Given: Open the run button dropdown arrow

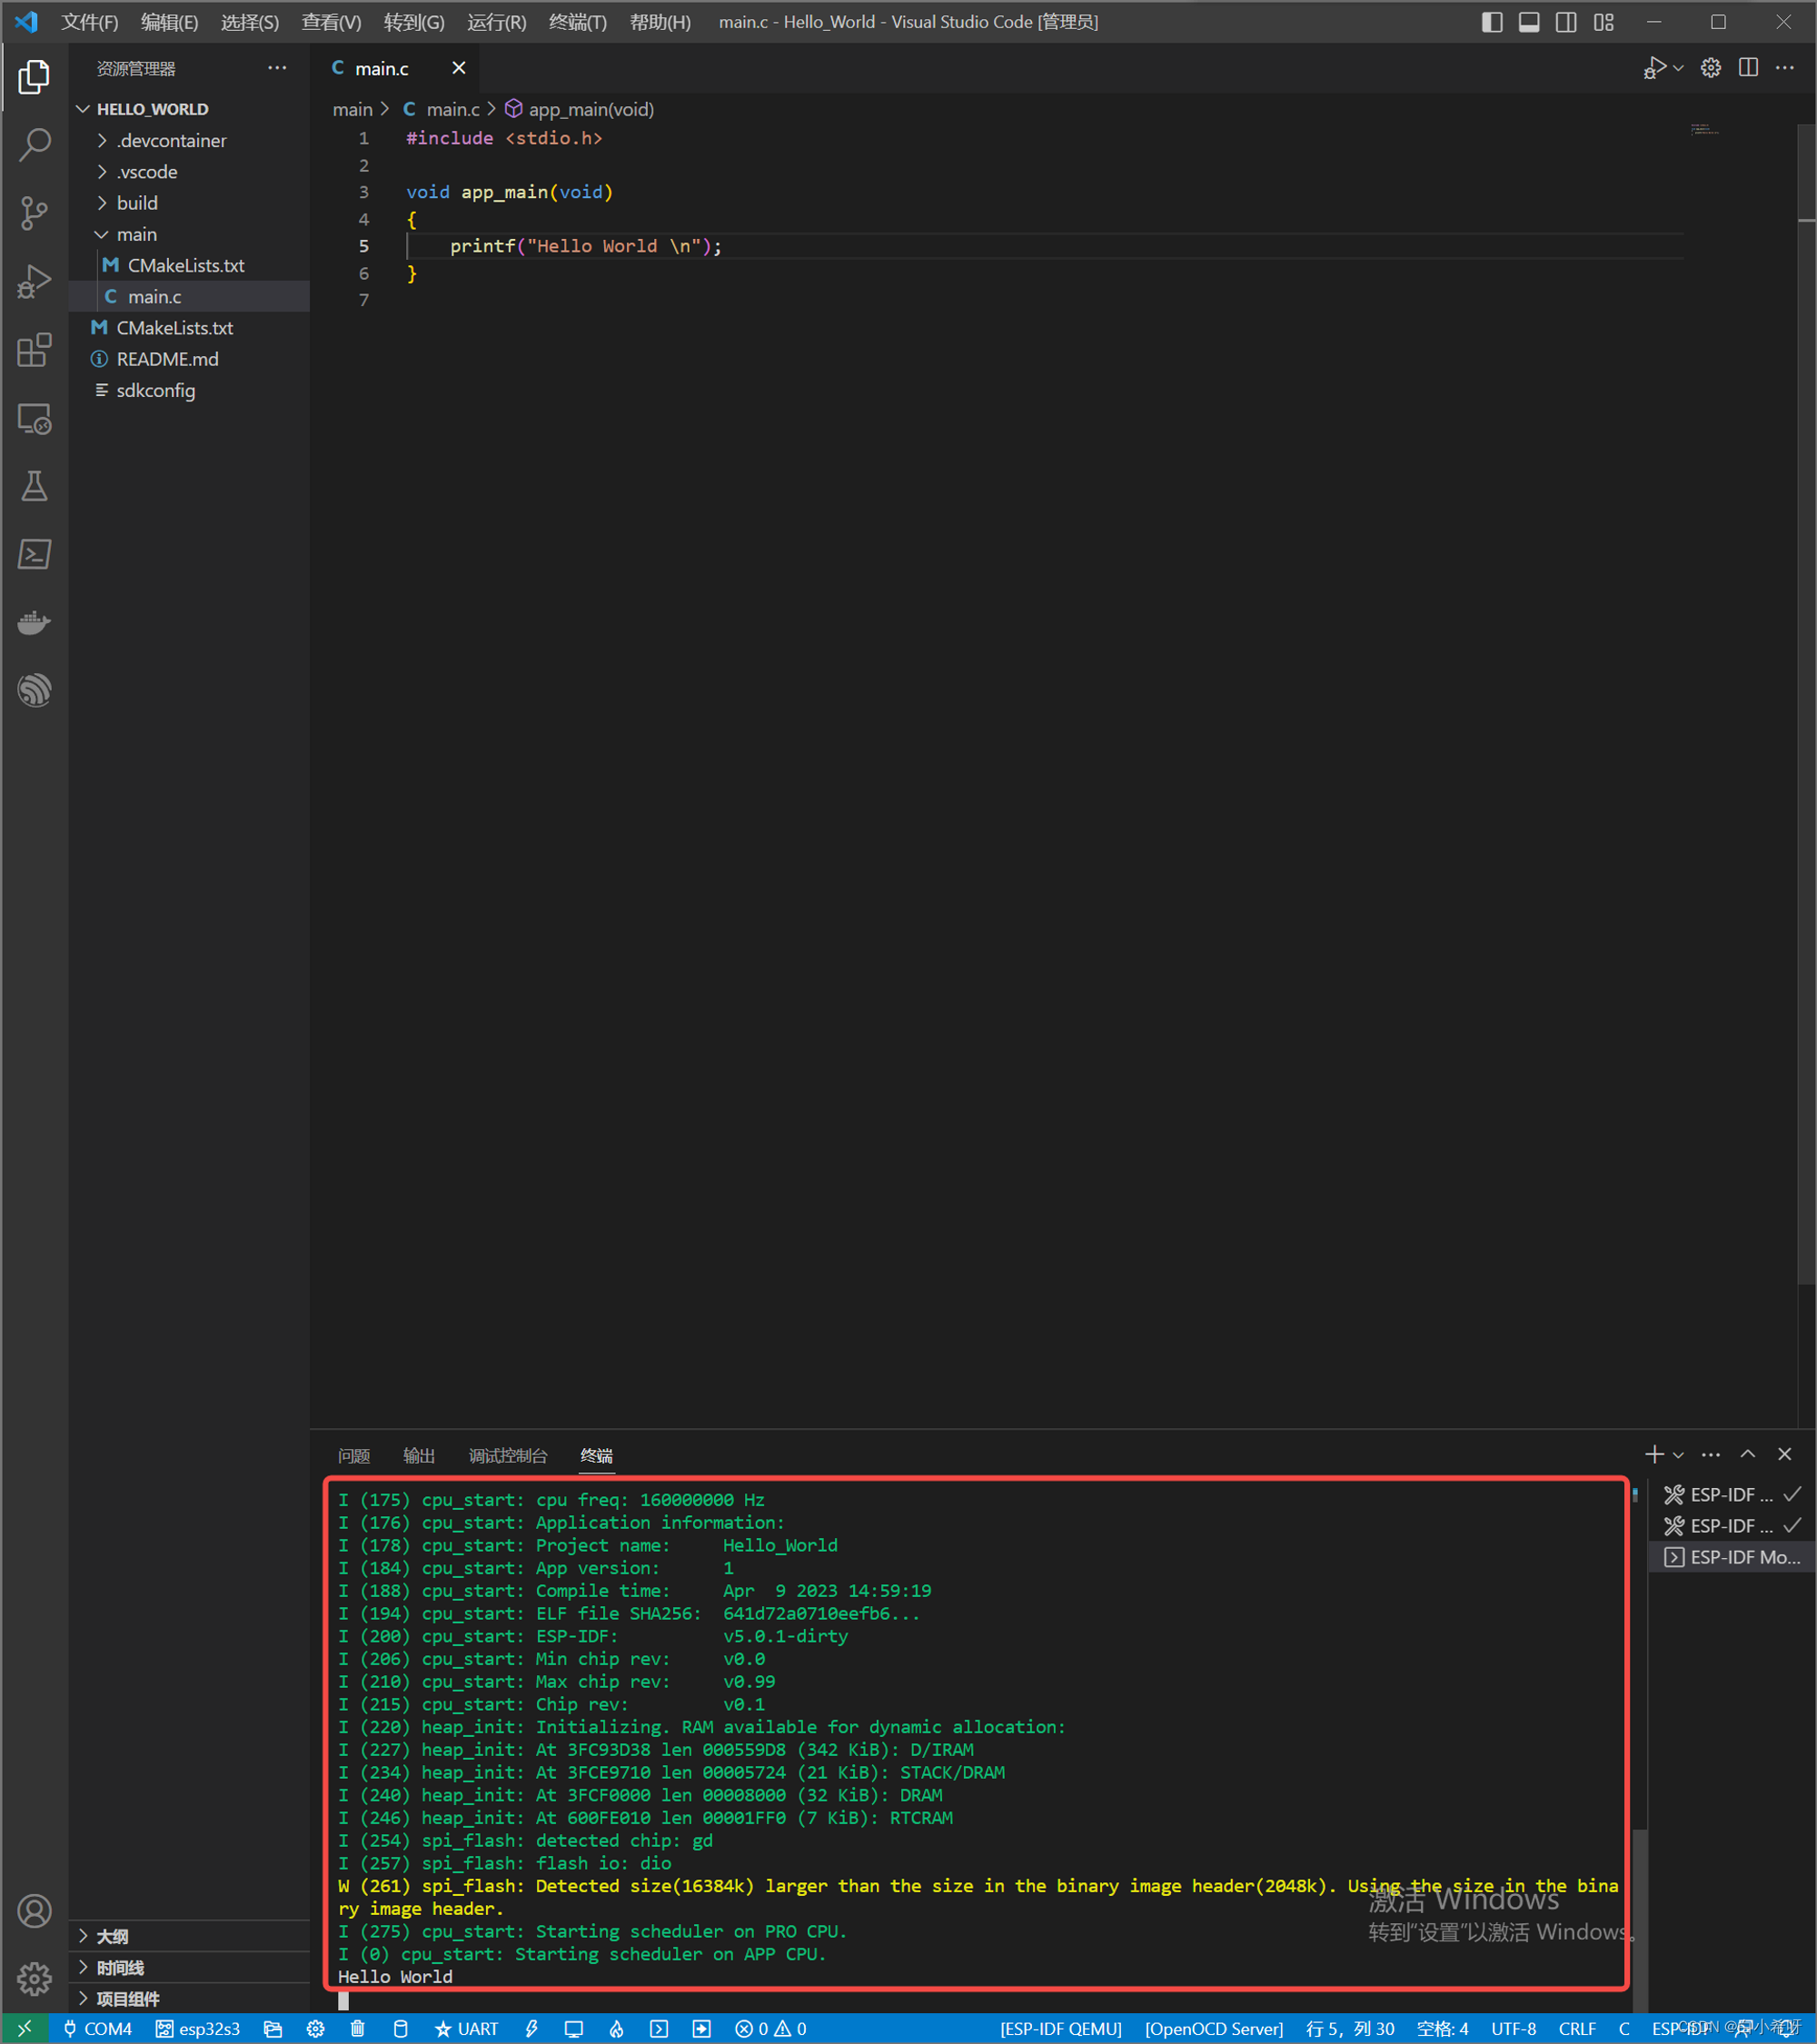Looking at the screenshot, I should coord(1678,68).
